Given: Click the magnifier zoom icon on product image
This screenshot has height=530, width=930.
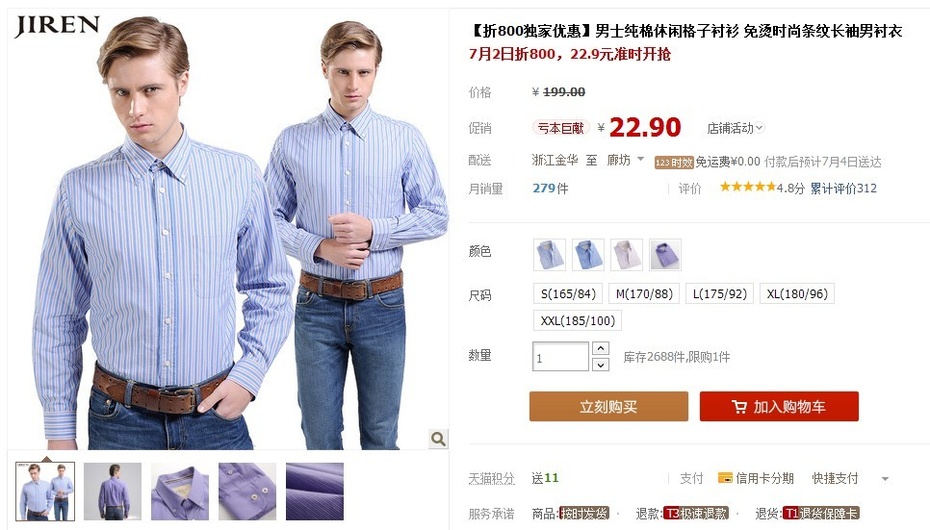Looking at the screenshot, I should [x=438, y=439].
